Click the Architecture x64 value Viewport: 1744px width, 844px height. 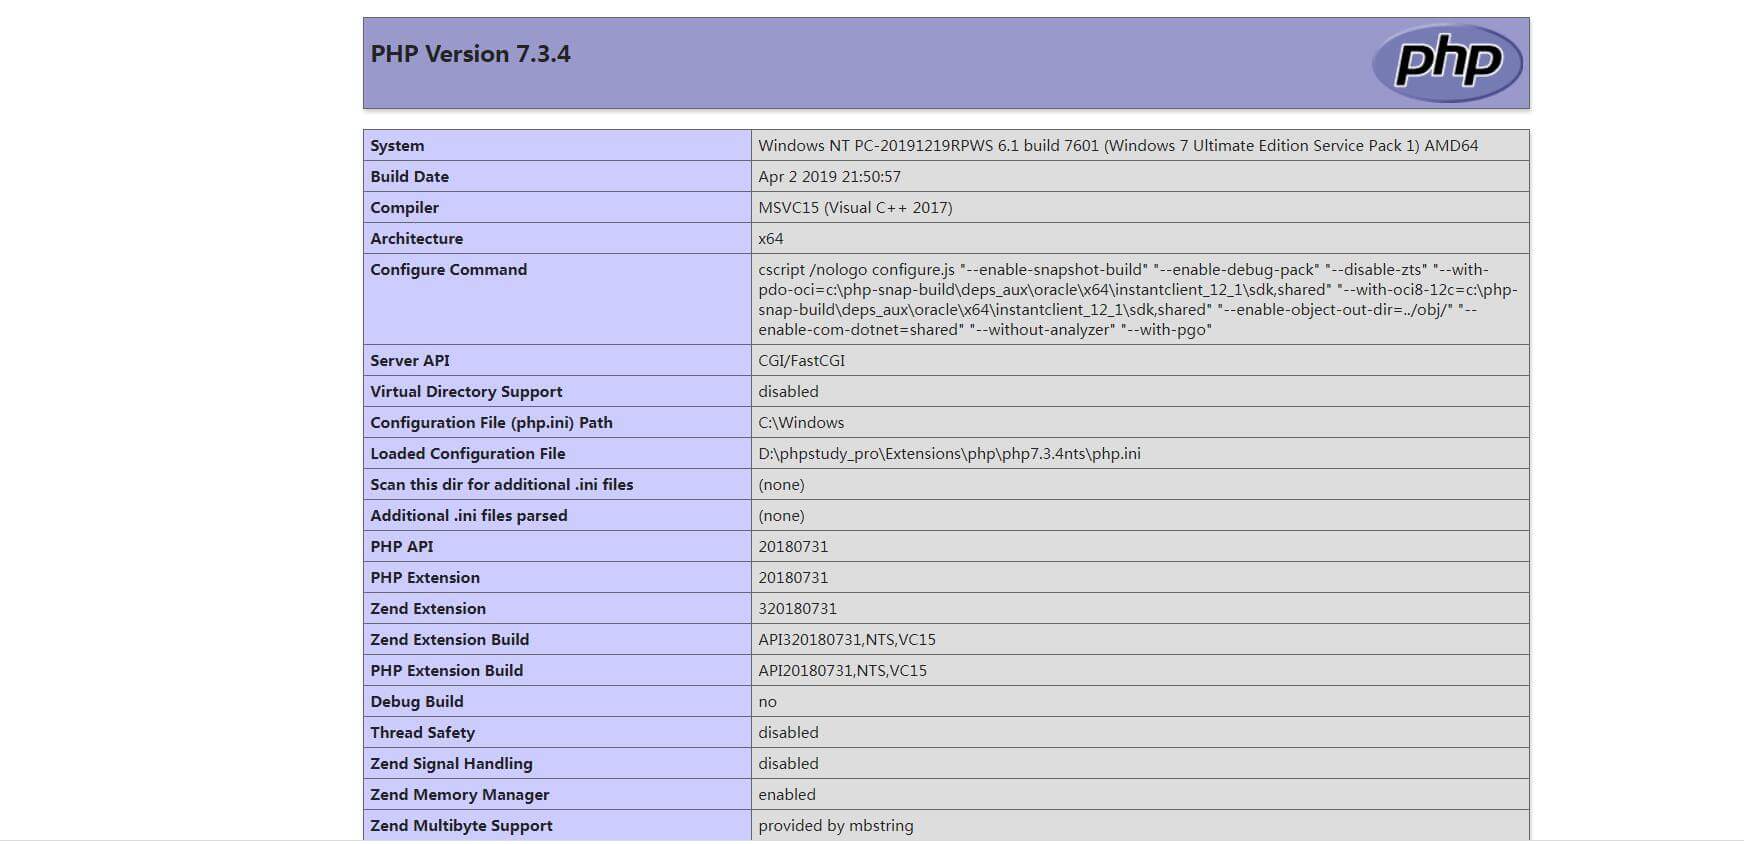click(771, 239)
